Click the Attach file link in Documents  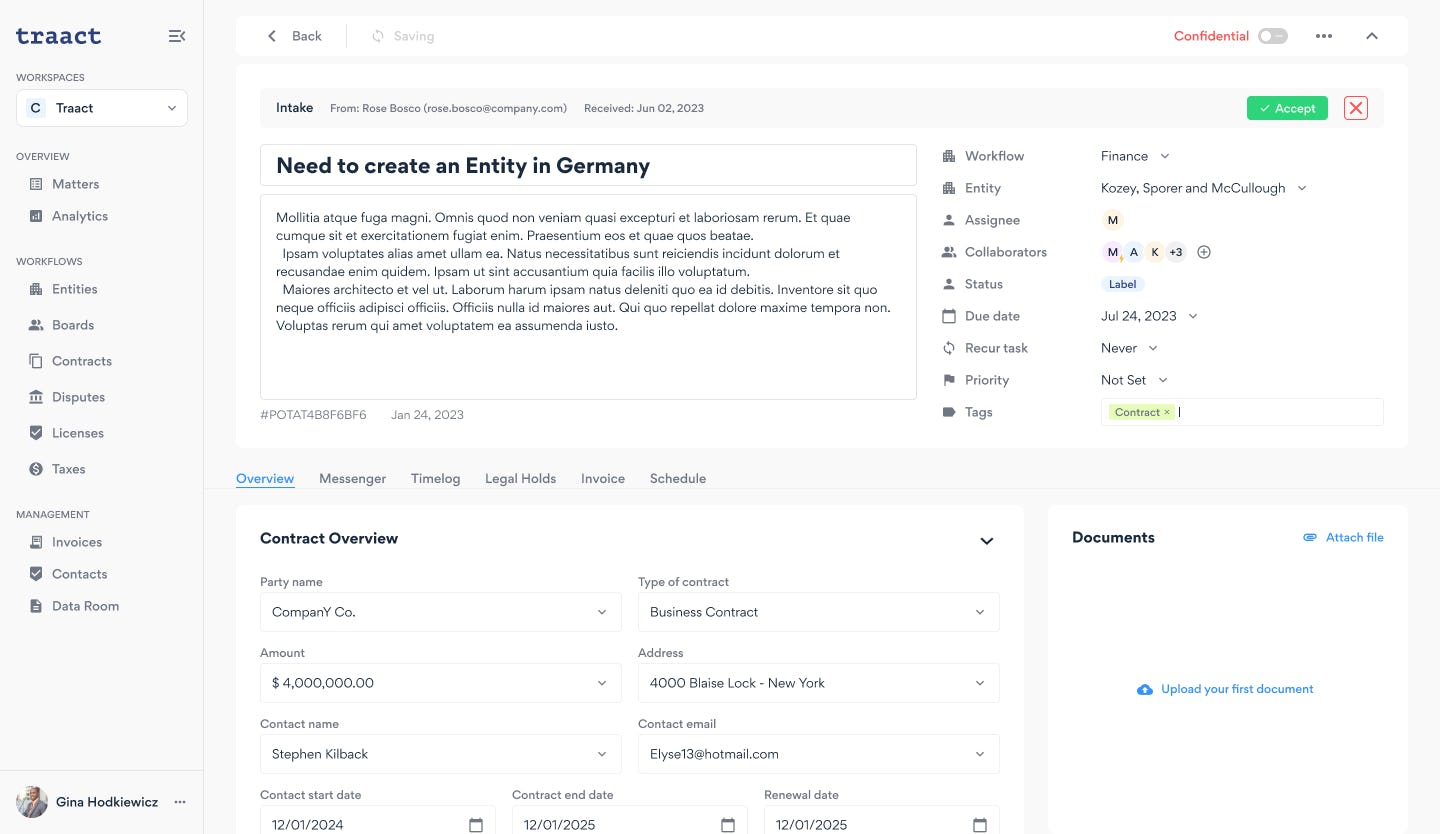coord(1354,537)
